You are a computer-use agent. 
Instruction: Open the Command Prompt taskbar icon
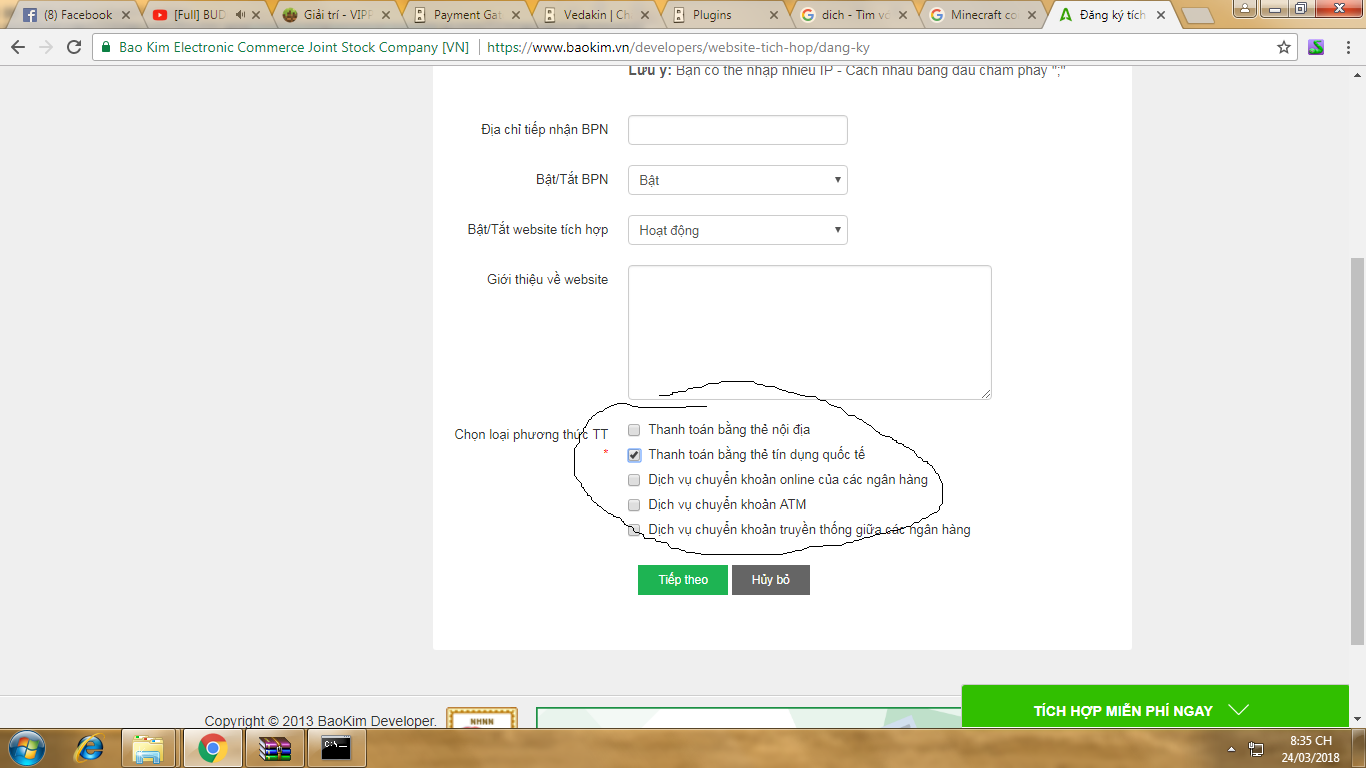click(337, 748)
